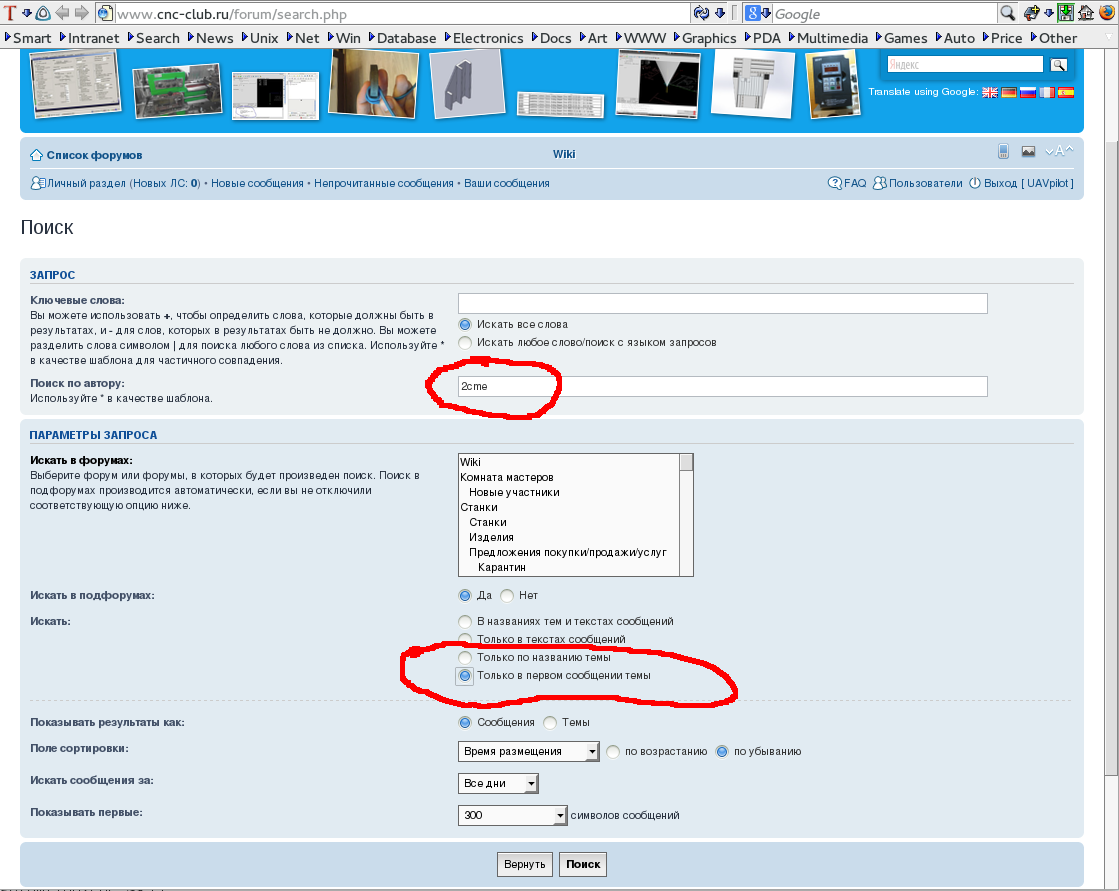Image resolution: width=1119 pixels, height=891 pixels.
Task: Click the page icon before the URL
Action: point(105,13)
